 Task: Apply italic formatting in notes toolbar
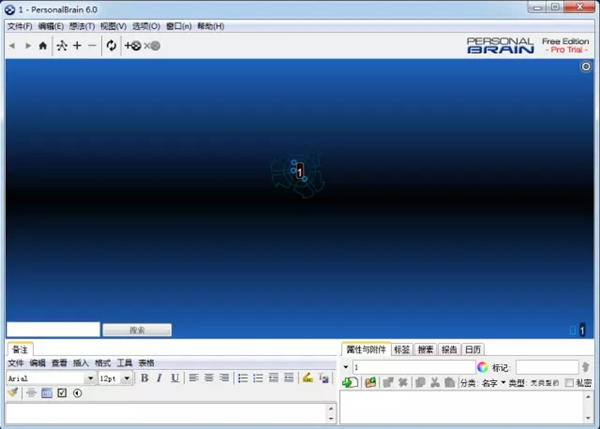coord(160,378)
